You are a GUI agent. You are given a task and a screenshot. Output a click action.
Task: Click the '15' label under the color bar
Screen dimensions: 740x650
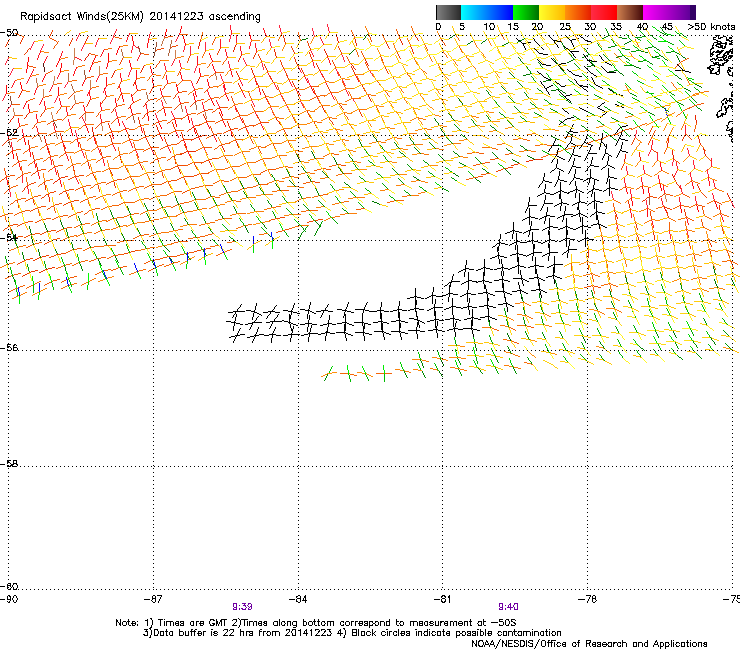pos(513,27)
